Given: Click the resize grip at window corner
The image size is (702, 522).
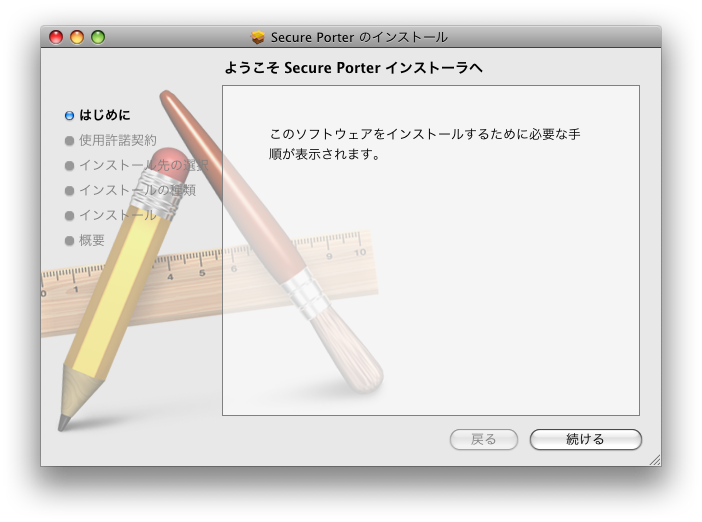Looking at the screenshot, I should pos(655,460).
